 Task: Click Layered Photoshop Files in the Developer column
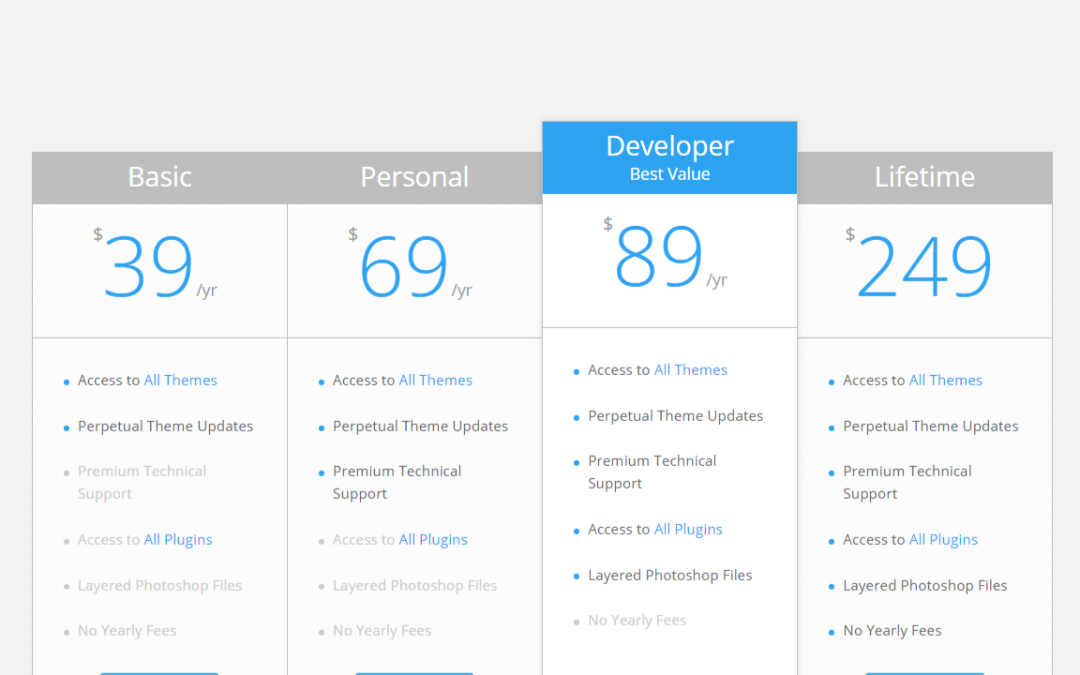(670, 575)
